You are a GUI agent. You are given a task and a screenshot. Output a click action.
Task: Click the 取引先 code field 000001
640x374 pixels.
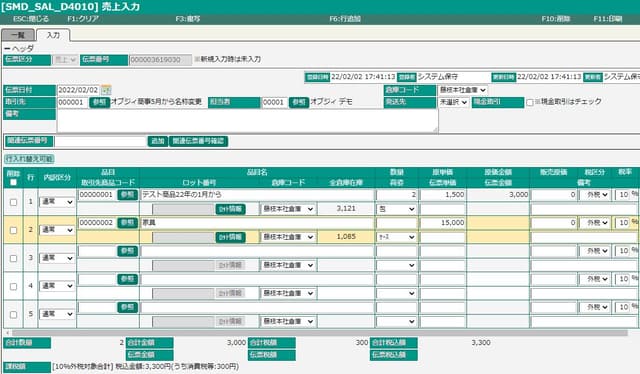coord(73,102)
